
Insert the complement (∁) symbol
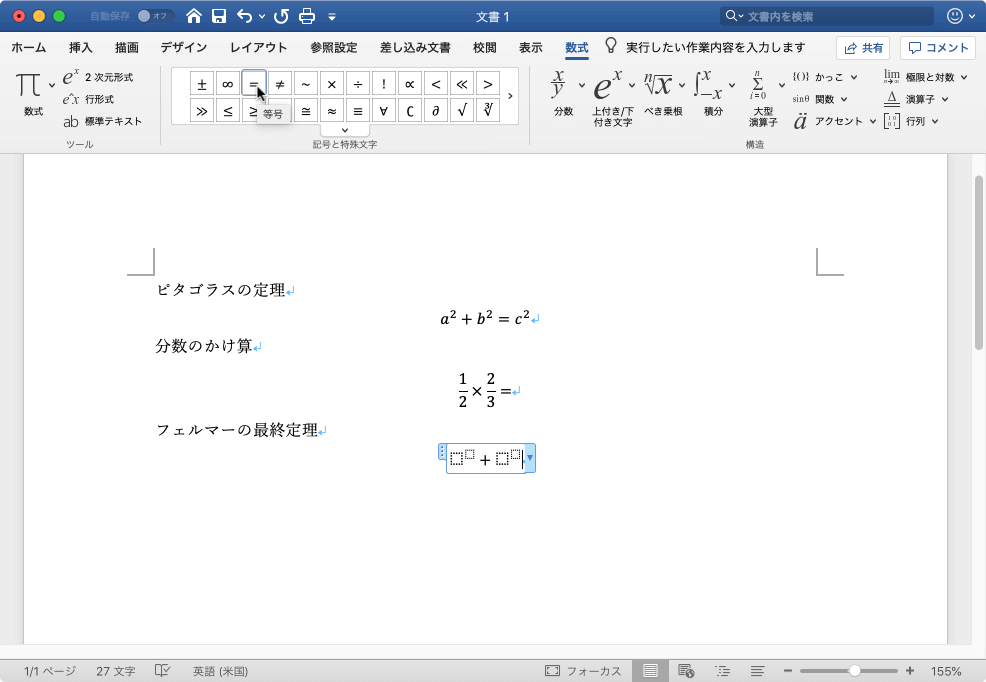click(409, 111)
